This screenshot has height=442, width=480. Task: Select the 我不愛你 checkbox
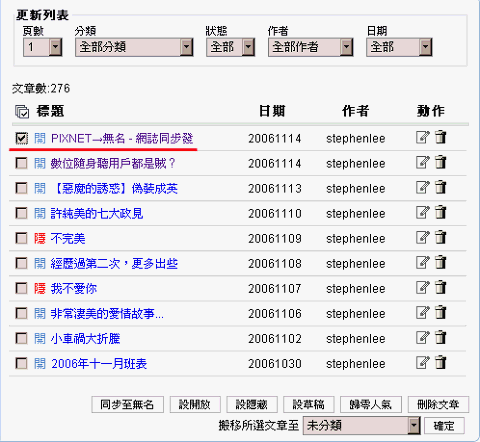pos(21,288)
